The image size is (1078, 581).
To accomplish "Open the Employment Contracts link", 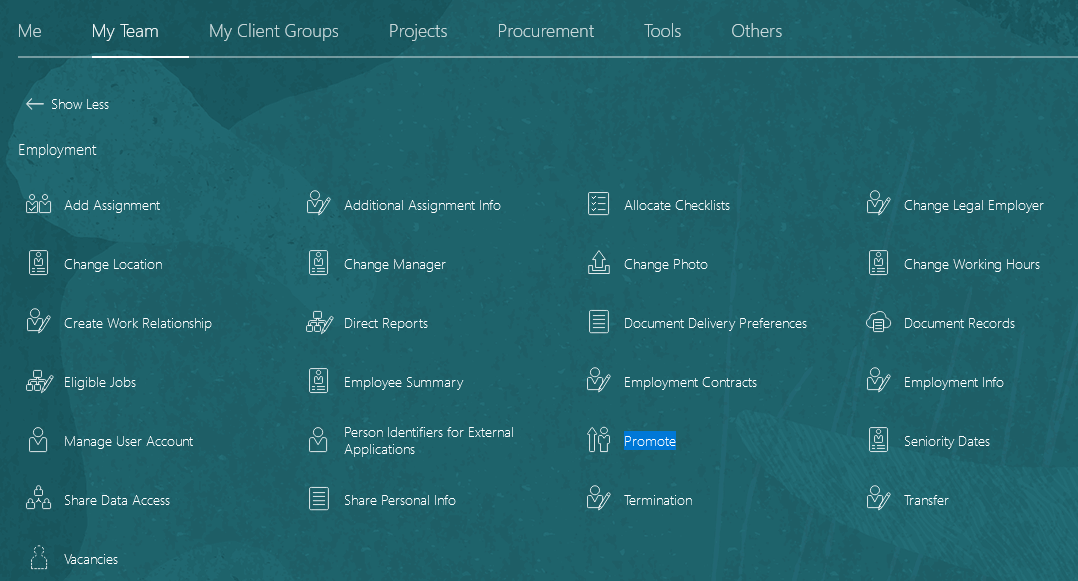I will pos(690,382).
